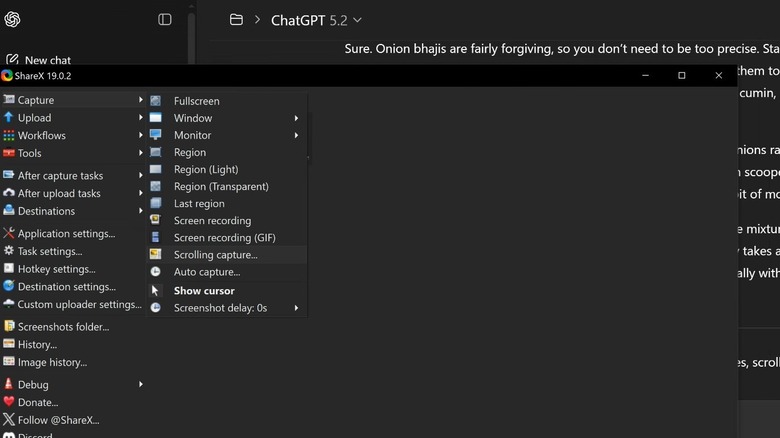The image size is (780, 438).
Task: Click the Follow @ShareX link
Action: coord(58,420)
